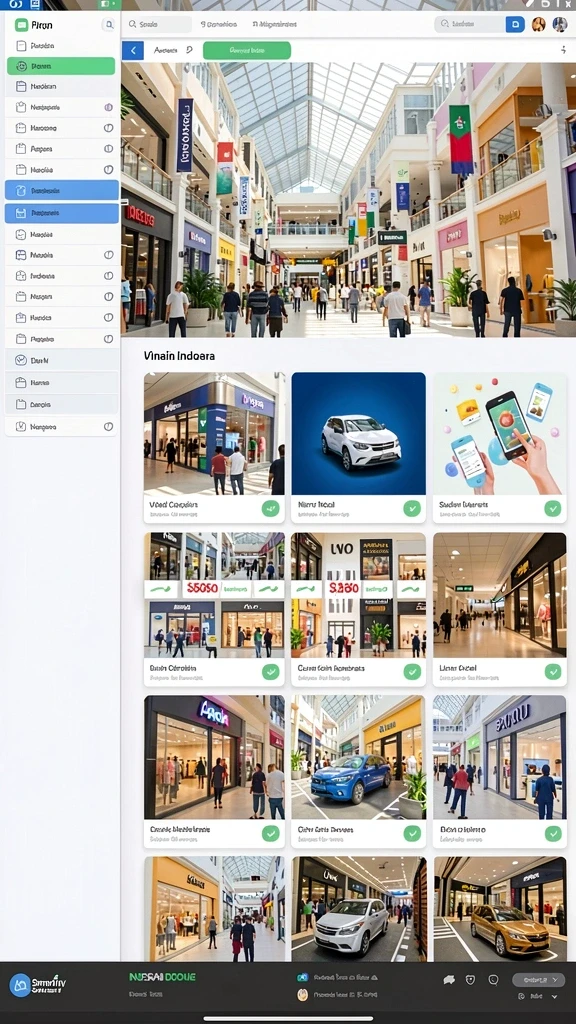Image resolution: width=576 pixels, height=1024 pixels.
Task: Click the chat bubble icon in bottom bar
Action: tap(449, 980)
